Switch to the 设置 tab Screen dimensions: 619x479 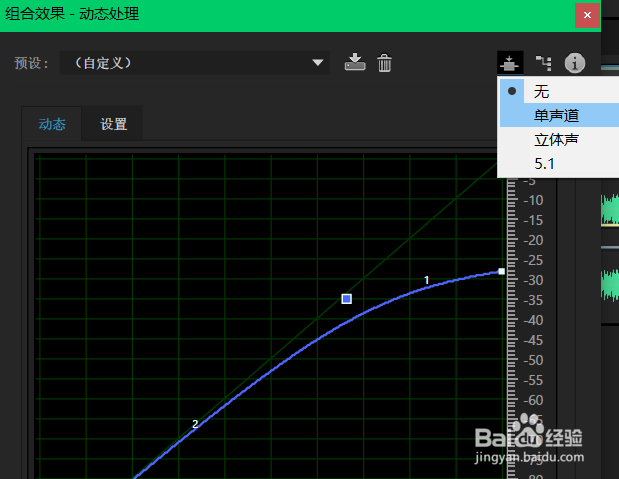click(x=113, y=124)
